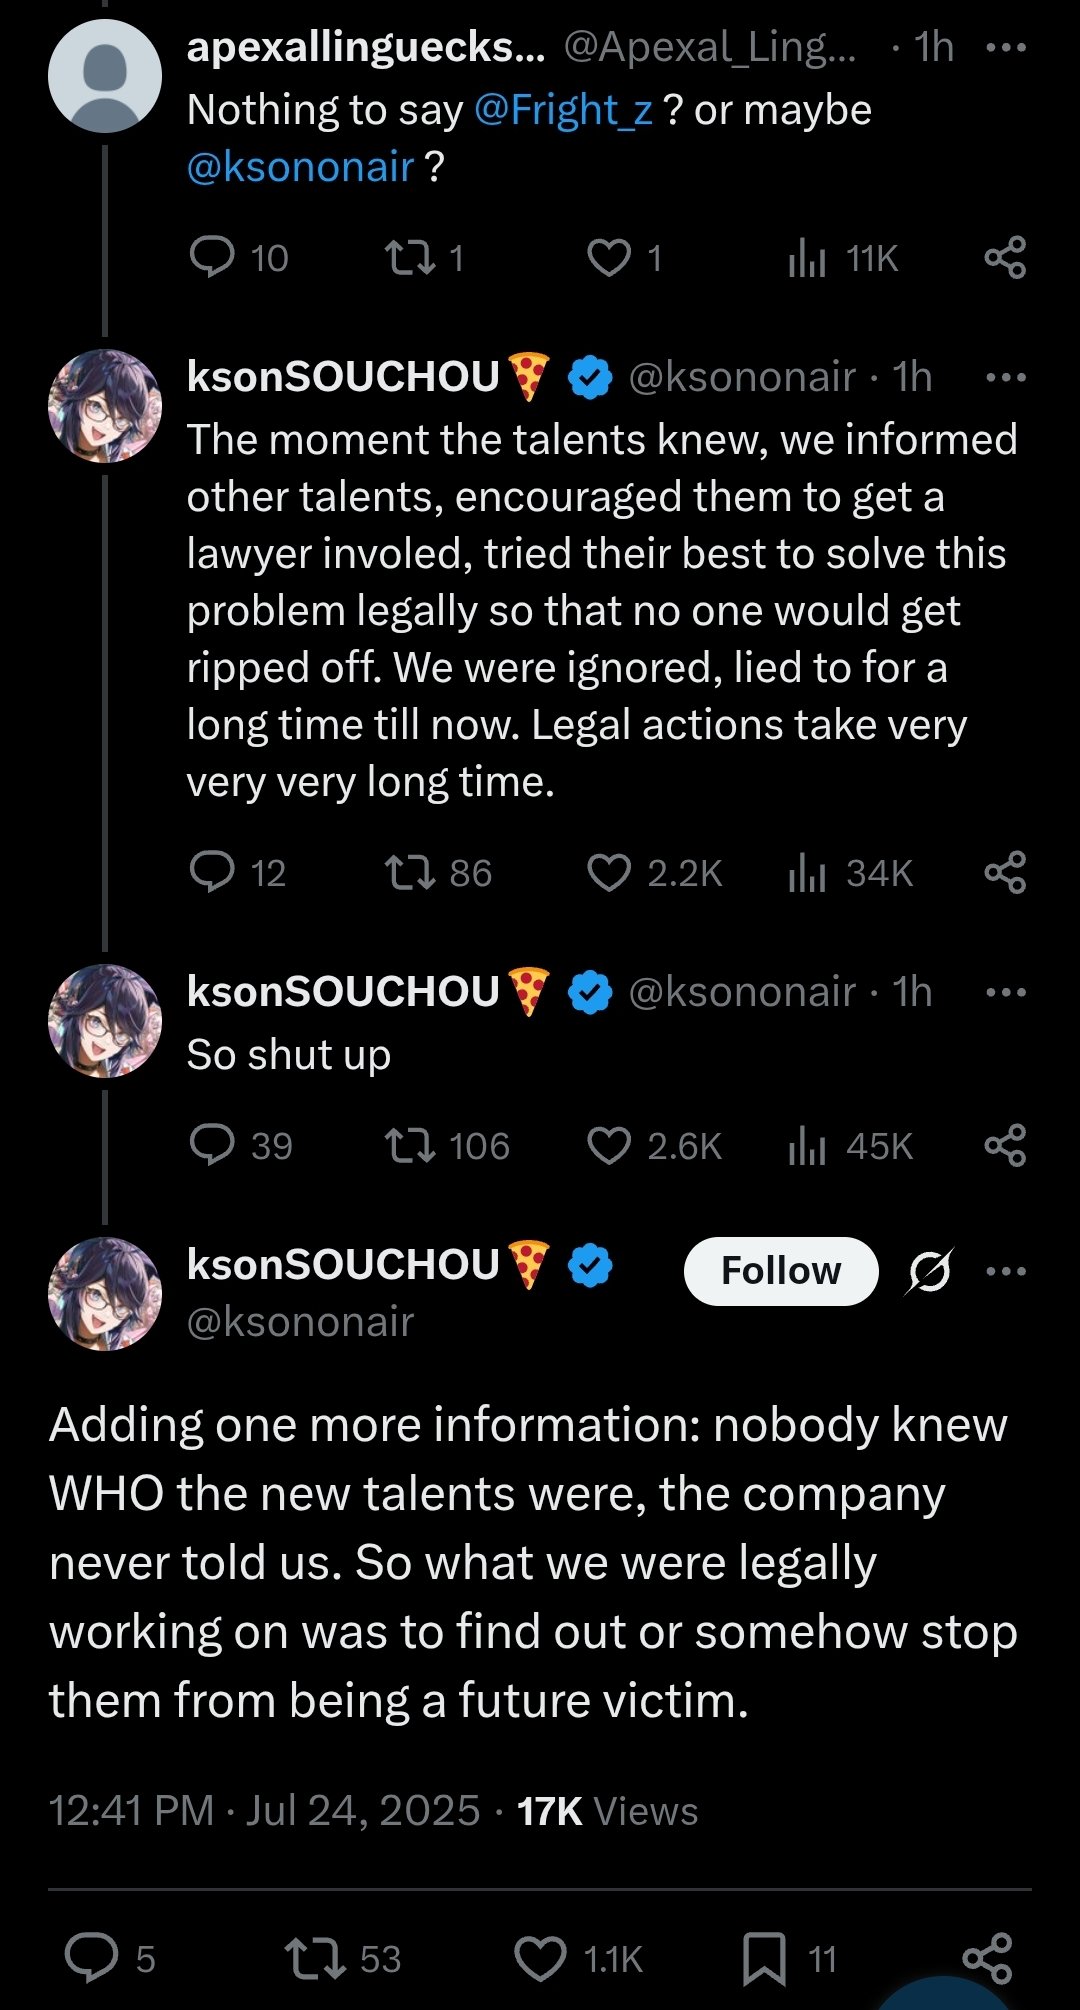The image size is (1080, 2010).
Task: Open the @ksononair mention link
Action: click(x=300, y=167)
